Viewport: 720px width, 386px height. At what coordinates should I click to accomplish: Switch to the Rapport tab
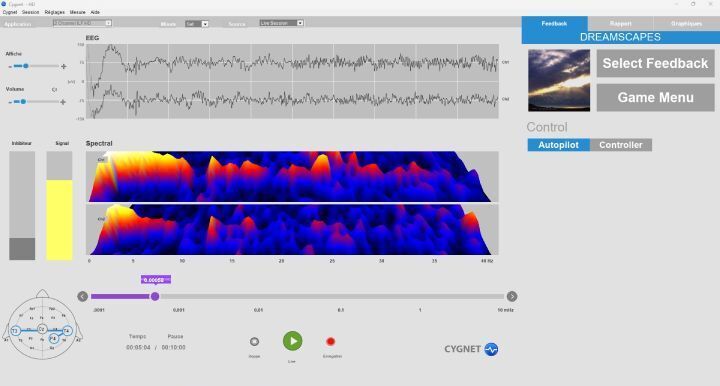[620, 23]
